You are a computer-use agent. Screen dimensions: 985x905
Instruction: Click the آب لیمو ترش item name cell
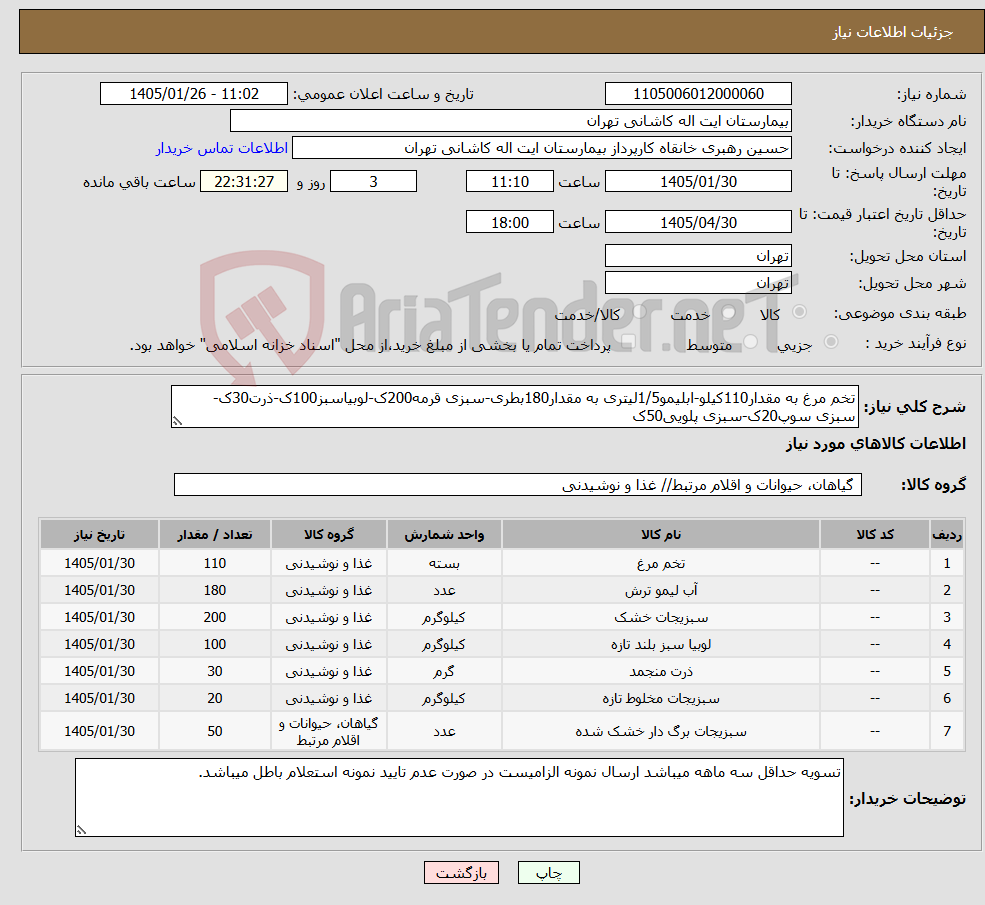(x=661, y=590)
